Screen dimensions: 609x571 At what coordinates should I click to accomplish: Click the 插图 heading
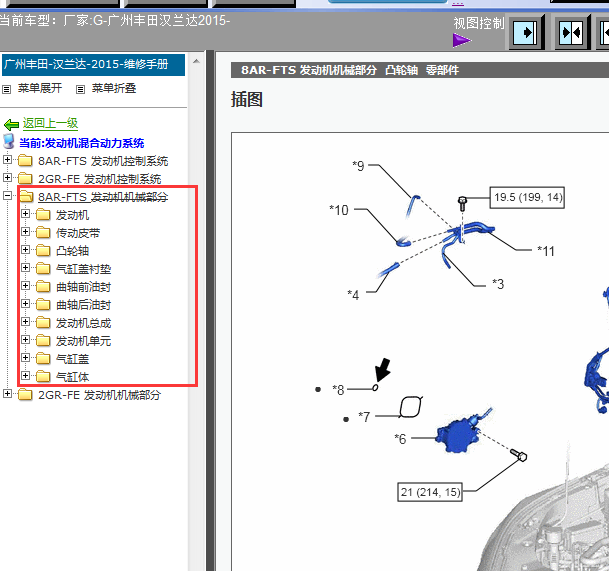247,99
